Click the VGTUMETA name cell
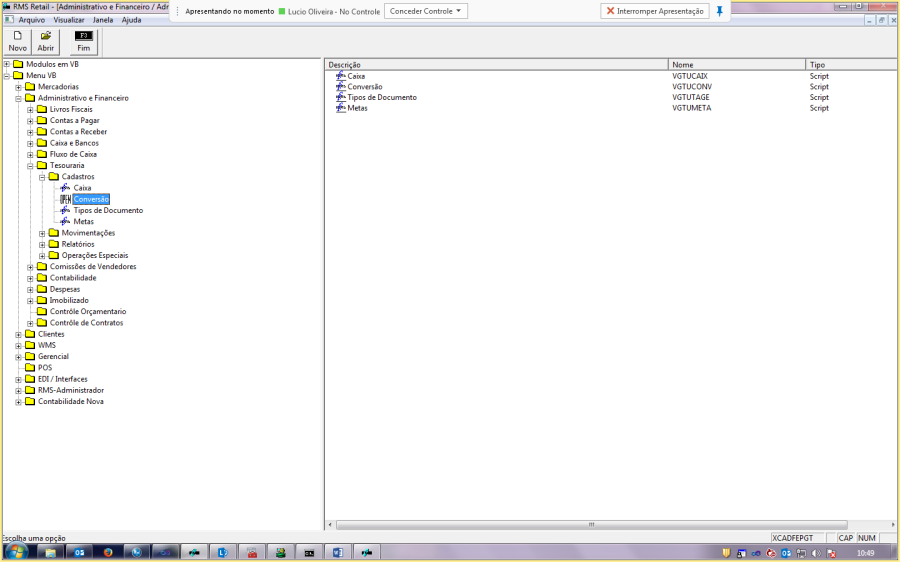Image resolution: width=900 pixels, height=562 pixels. point(692,108)
